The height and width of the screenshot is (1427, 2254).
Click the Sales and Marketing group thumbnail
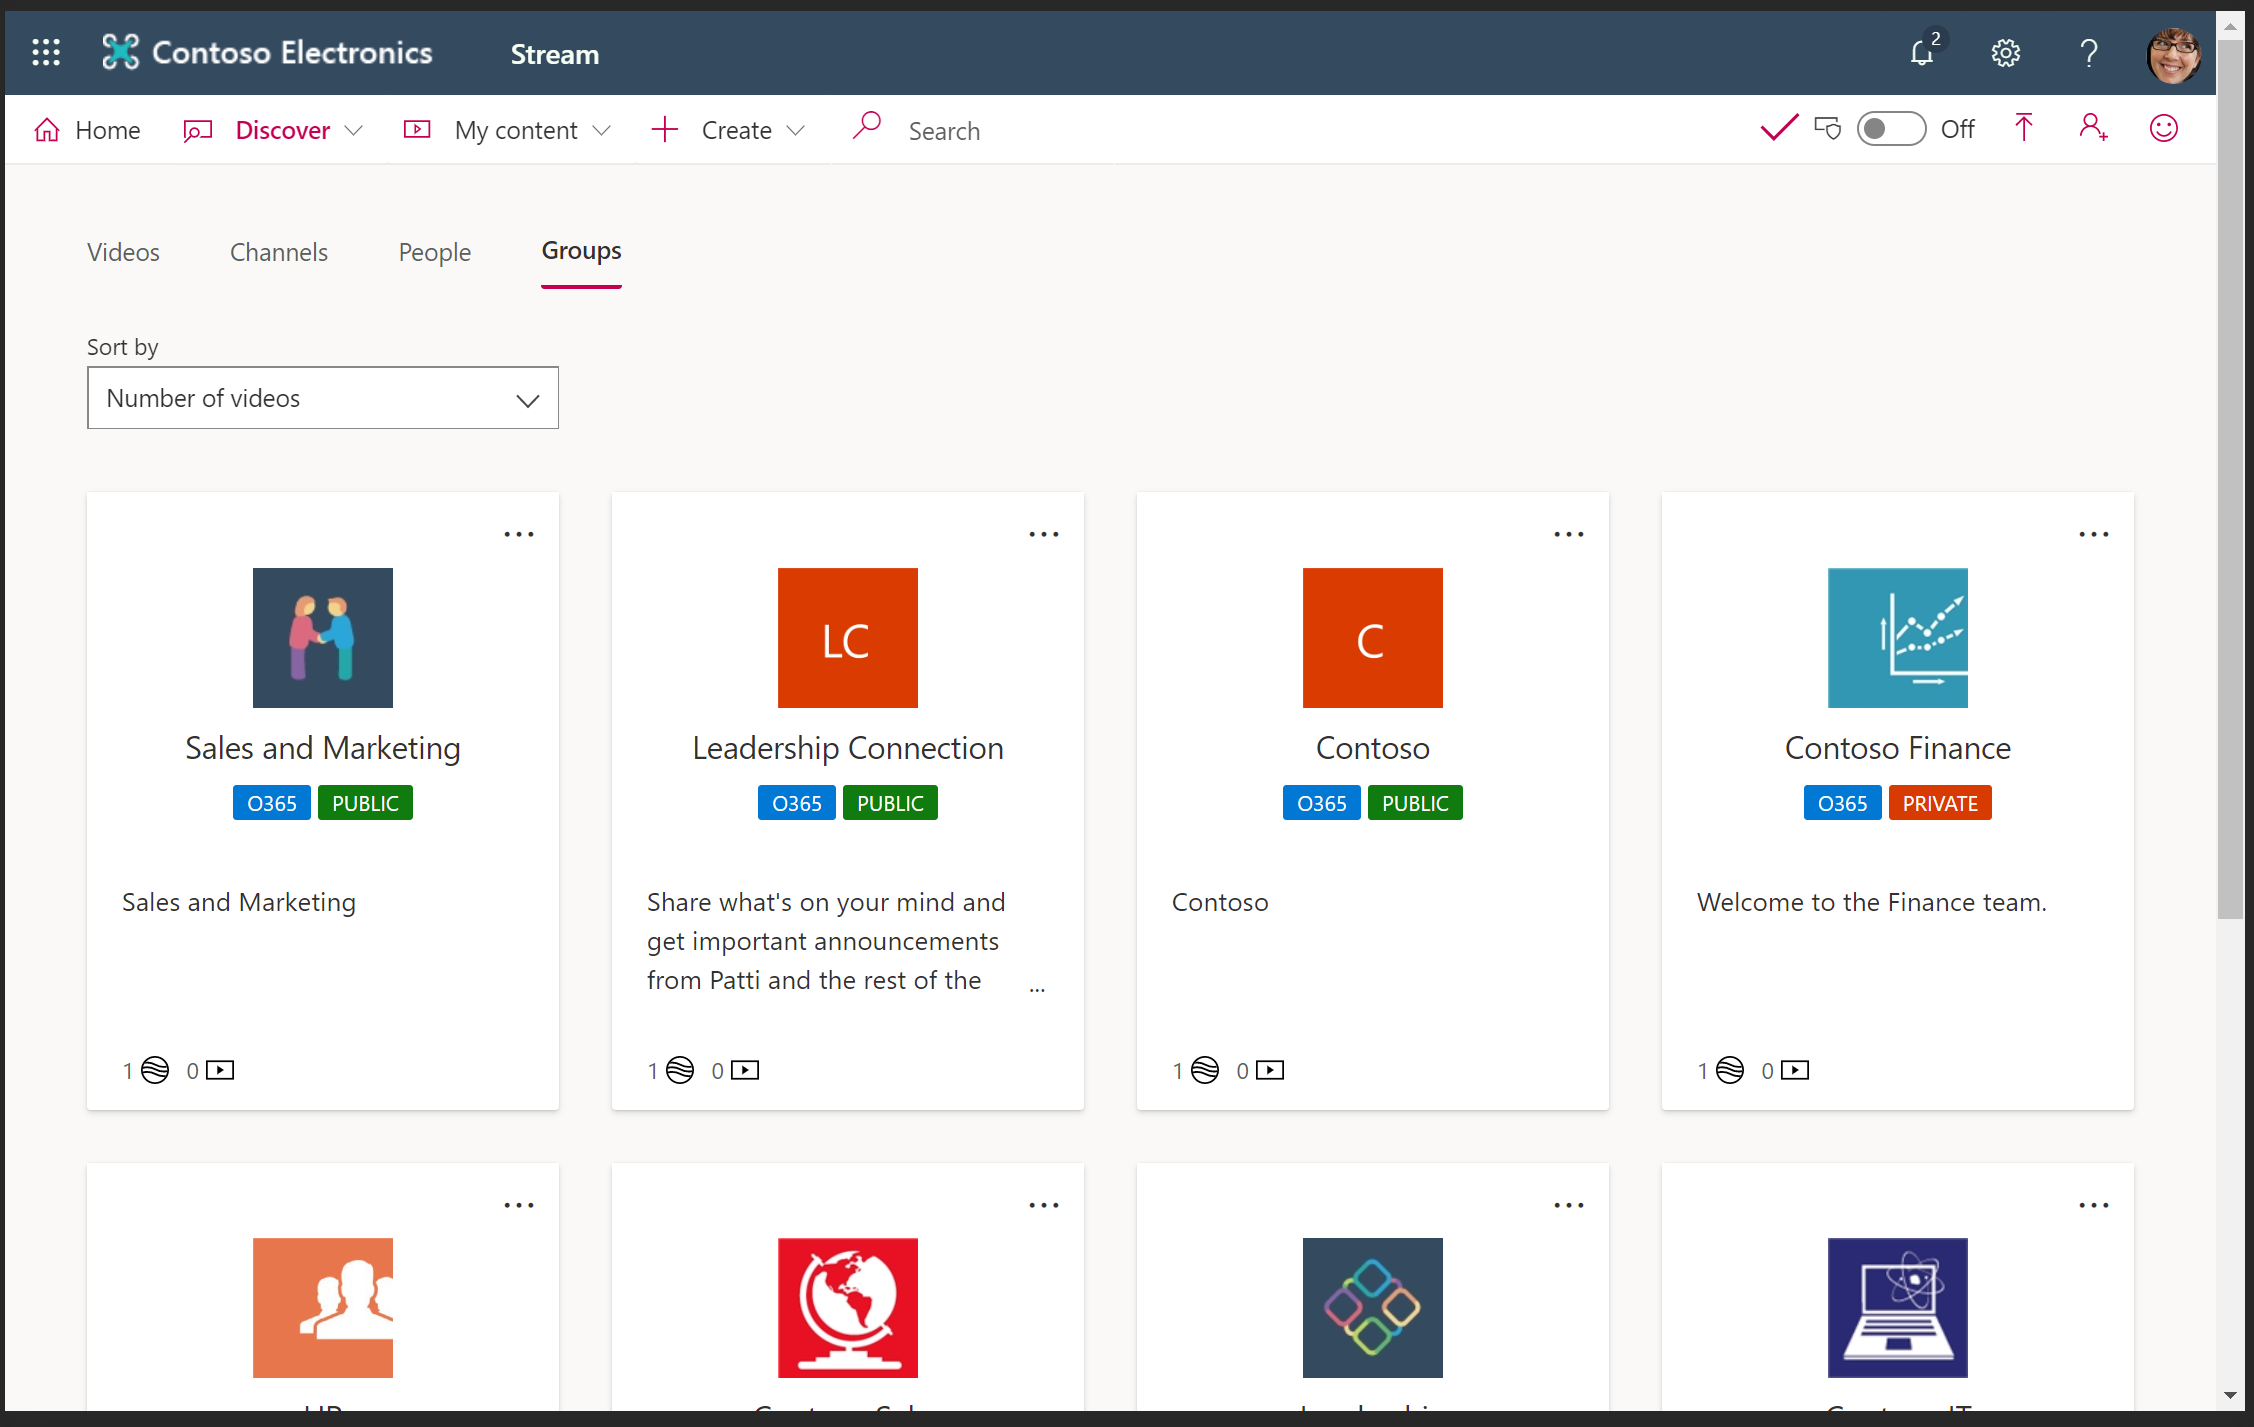(x=323, y=638)
